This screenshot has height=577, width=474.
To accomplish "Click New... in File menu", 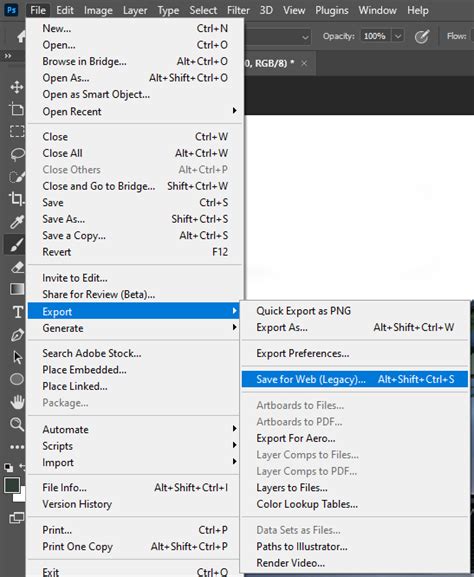I will tap(134, 28).
